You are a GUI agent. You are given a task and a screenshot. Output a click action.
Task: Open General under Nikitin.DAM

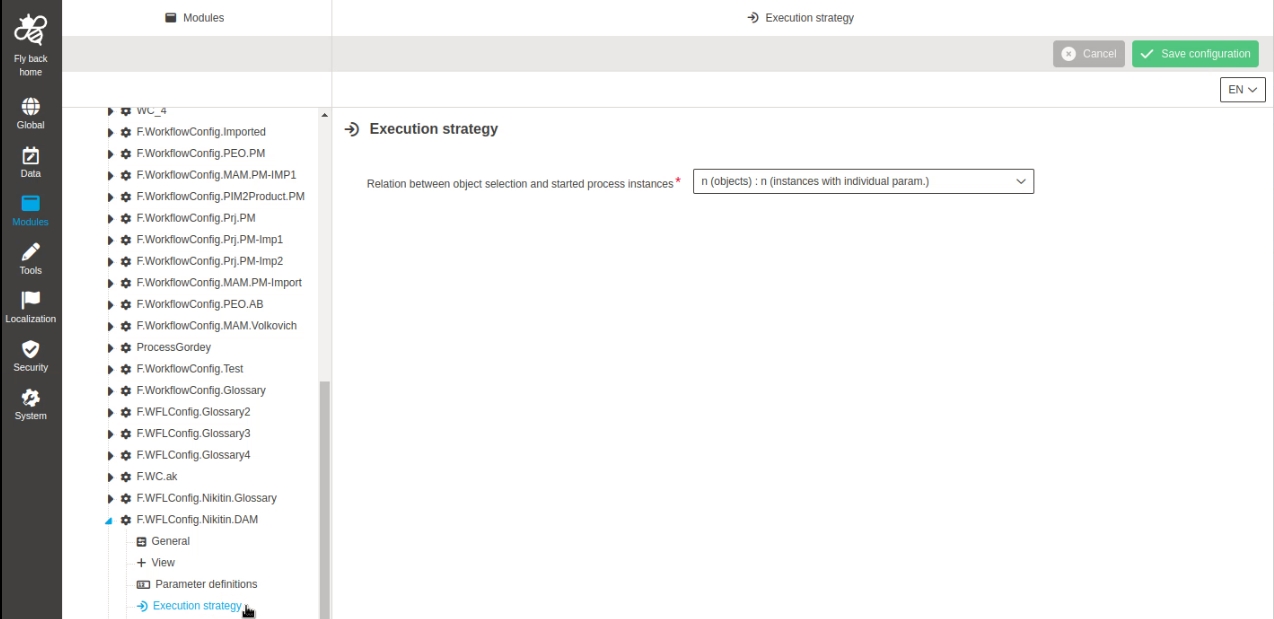171,541
